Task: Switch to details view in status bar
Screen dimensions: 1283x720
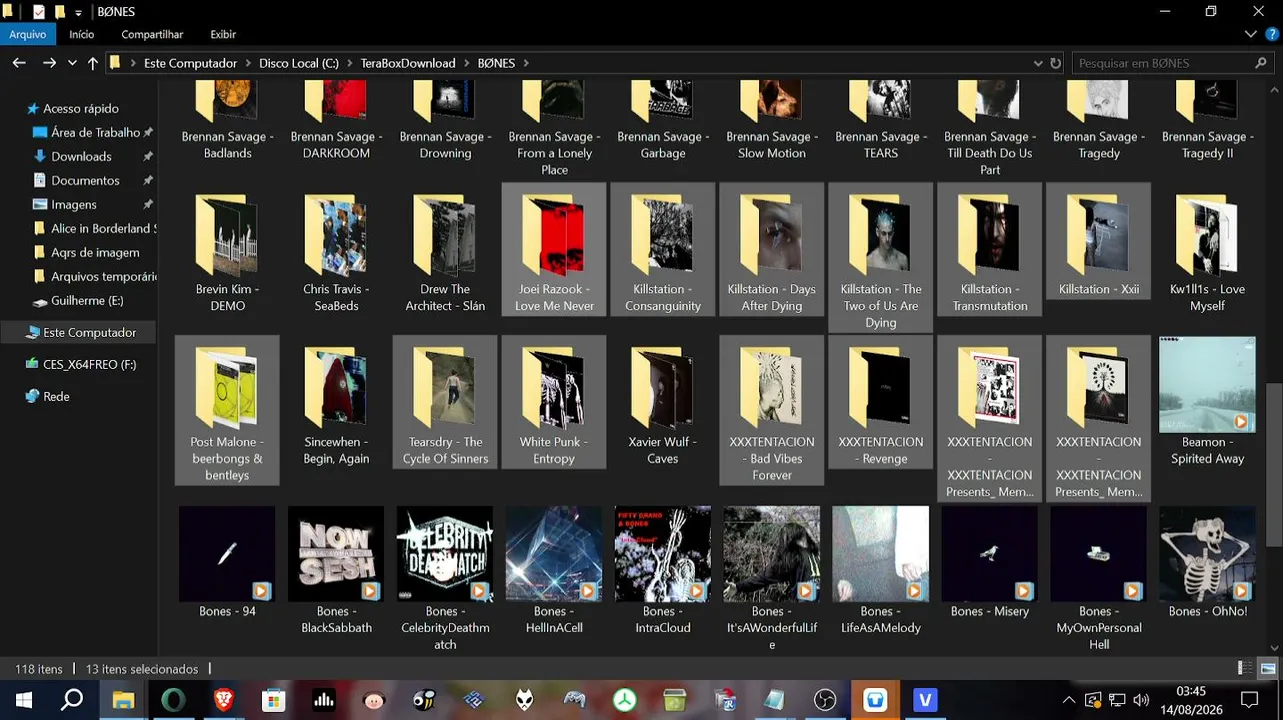Action: click(1245, 668)
